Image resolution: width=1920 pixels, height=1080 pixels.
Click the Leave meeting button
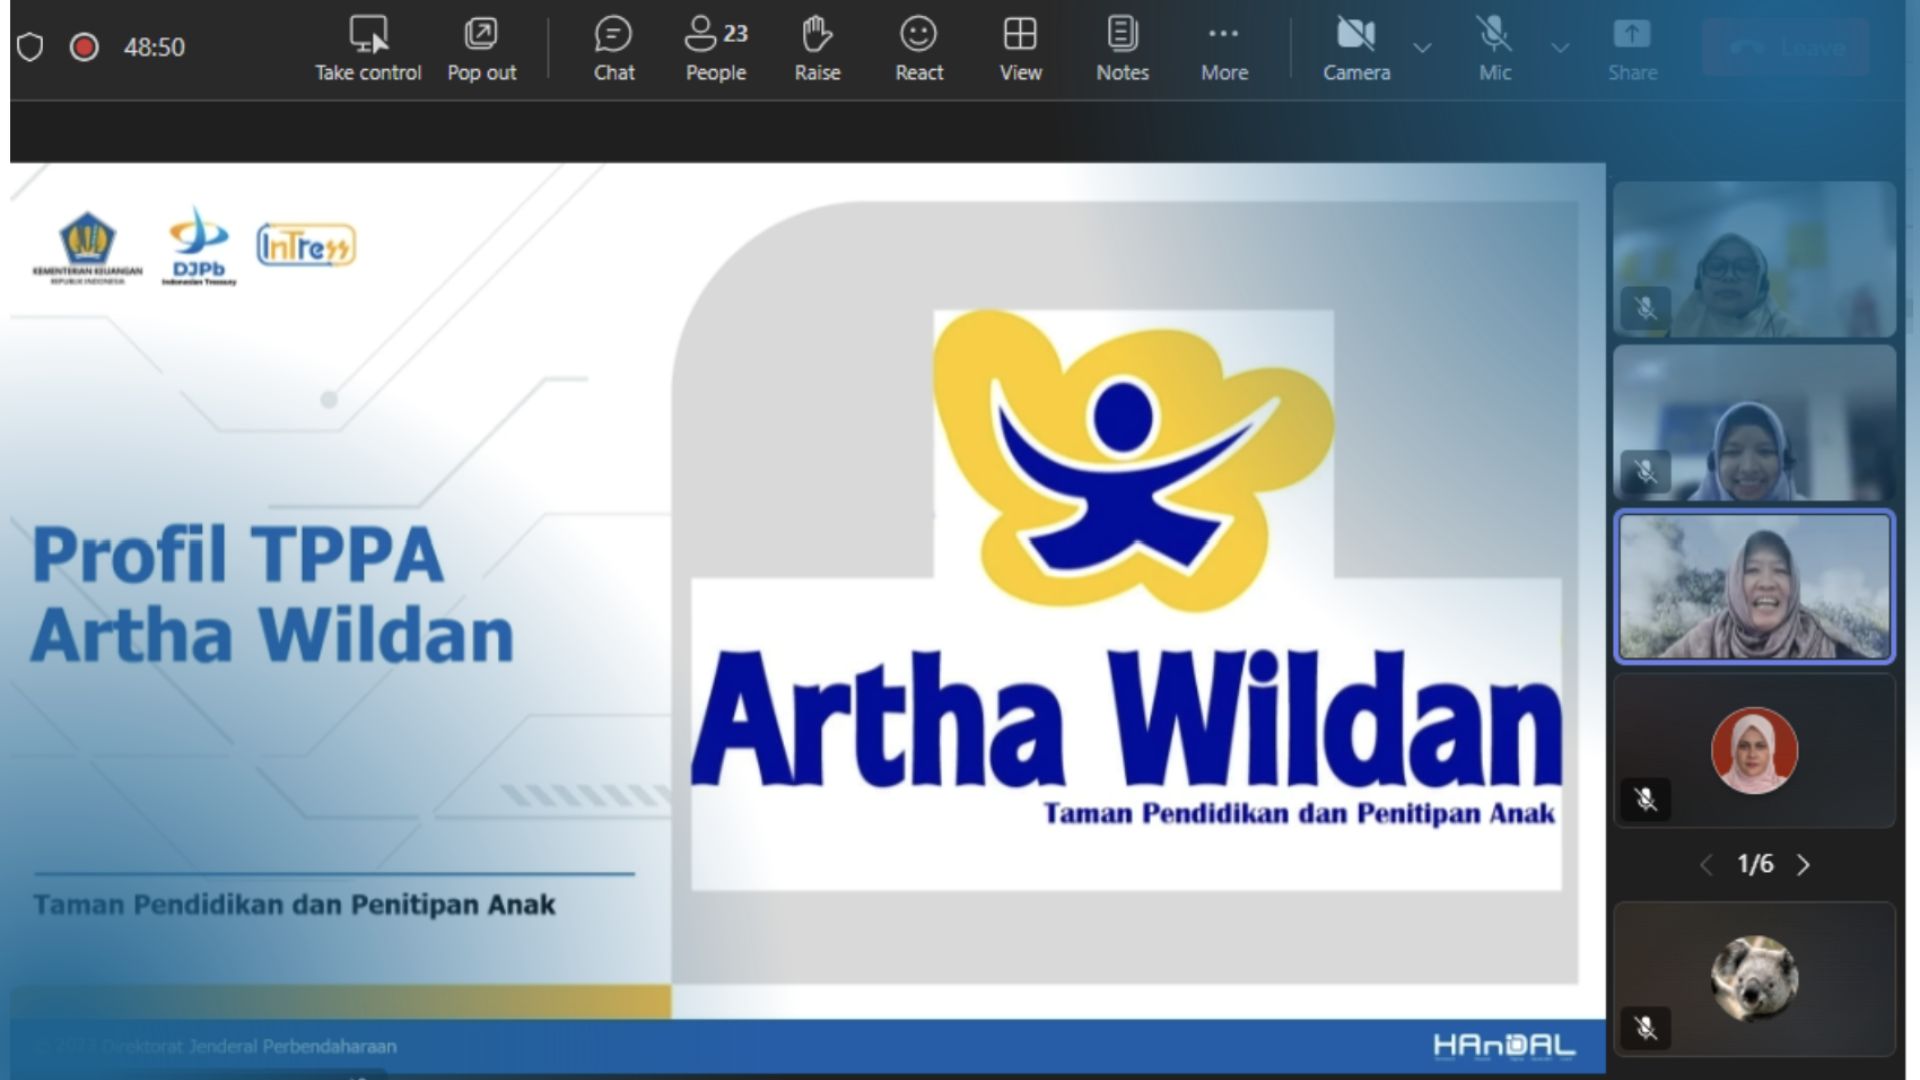(x=1786, y=47)
